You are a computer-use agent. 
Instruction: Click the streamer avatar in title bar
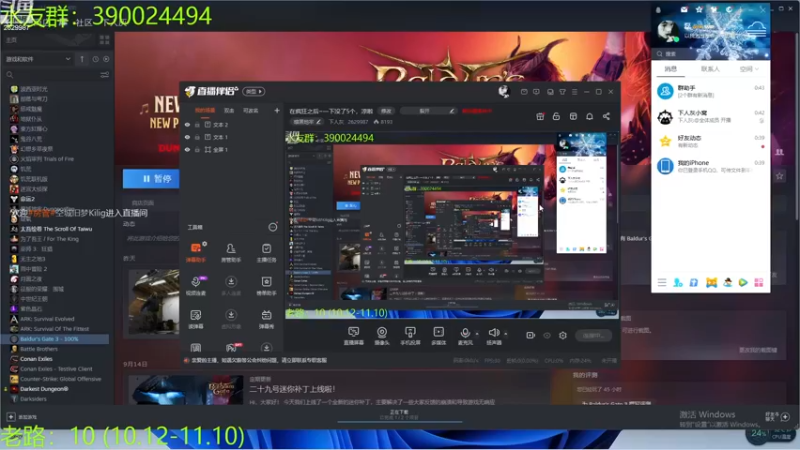504,91
